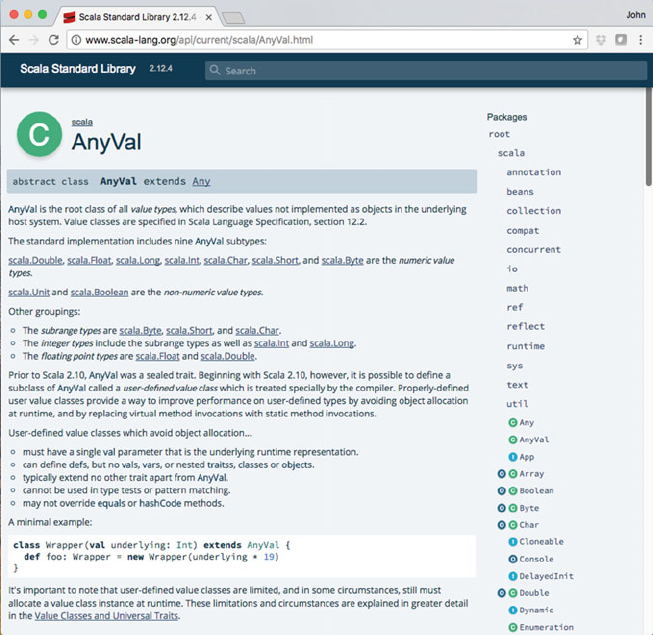Click the companion object icon for Byte

coord(502,508)
